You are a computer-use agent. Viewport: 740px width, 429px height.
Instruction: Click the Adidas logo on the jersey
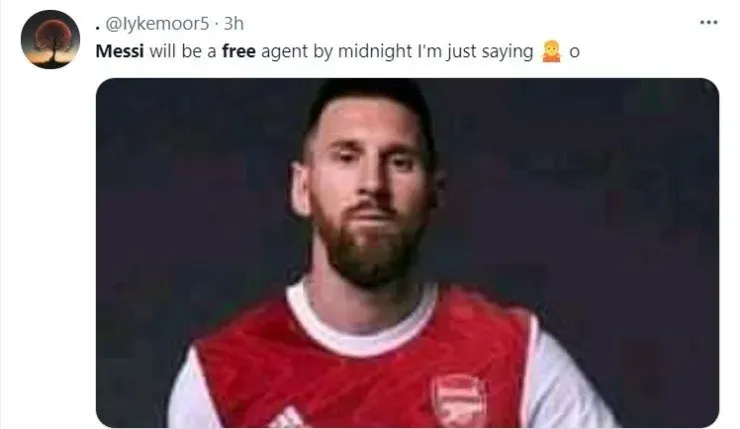coord(289,416)
